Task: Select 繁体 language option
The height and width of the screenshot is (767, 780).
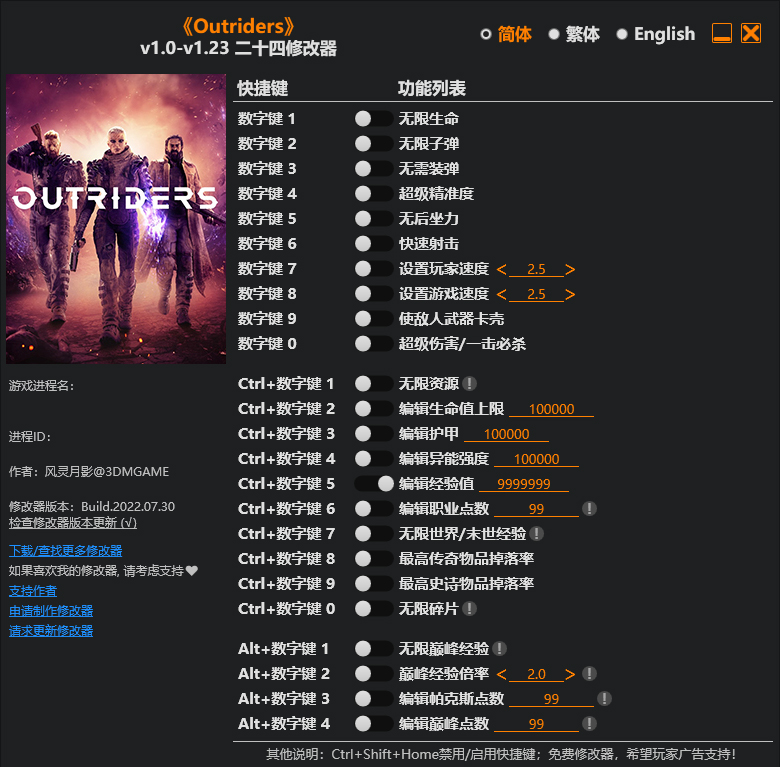Action: tap(575, 34)
